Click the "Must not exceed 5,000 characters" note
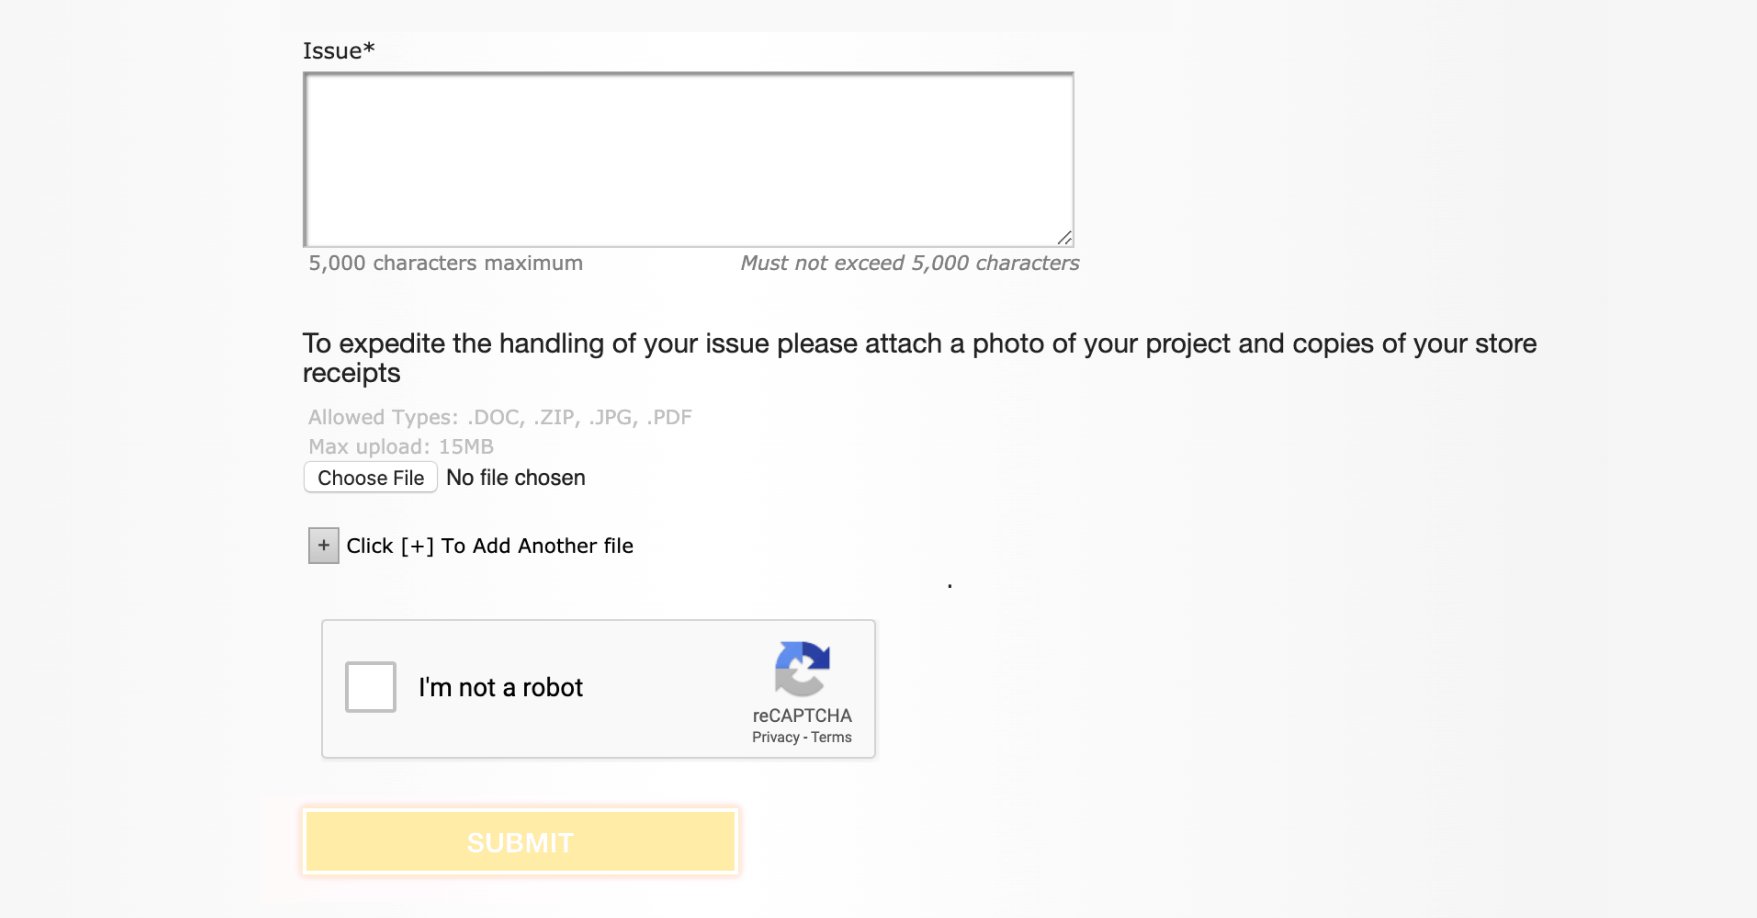The height and width of the screenshot is (918, 1757). tap(909, 263)
